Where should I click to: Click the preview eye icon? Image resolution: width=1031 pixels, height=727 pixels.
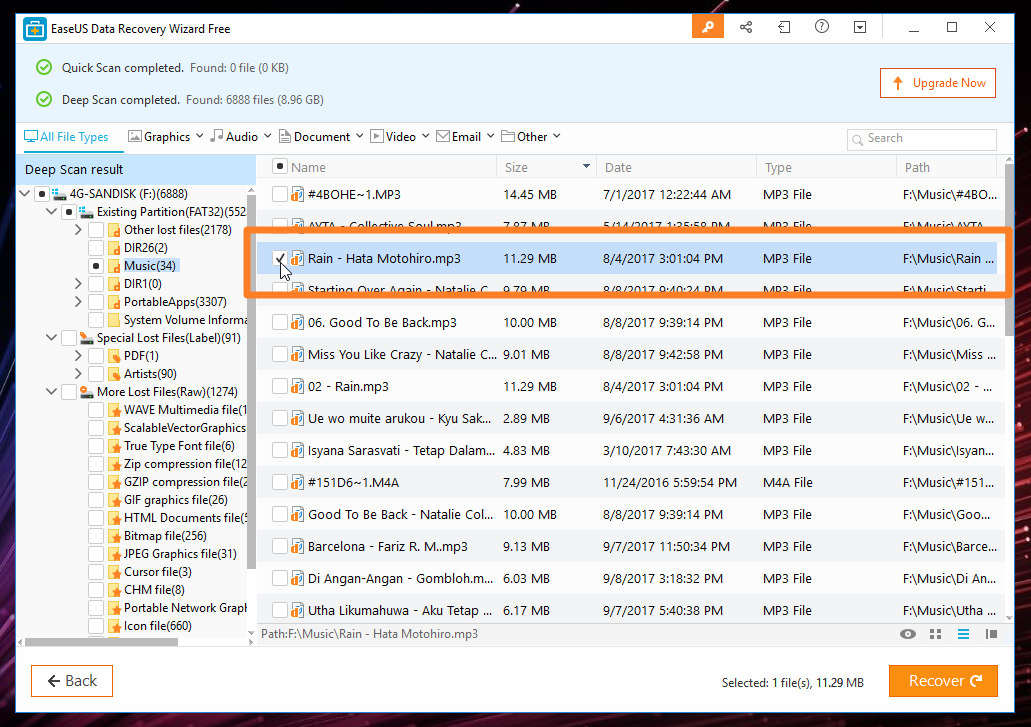coord(908,634)
